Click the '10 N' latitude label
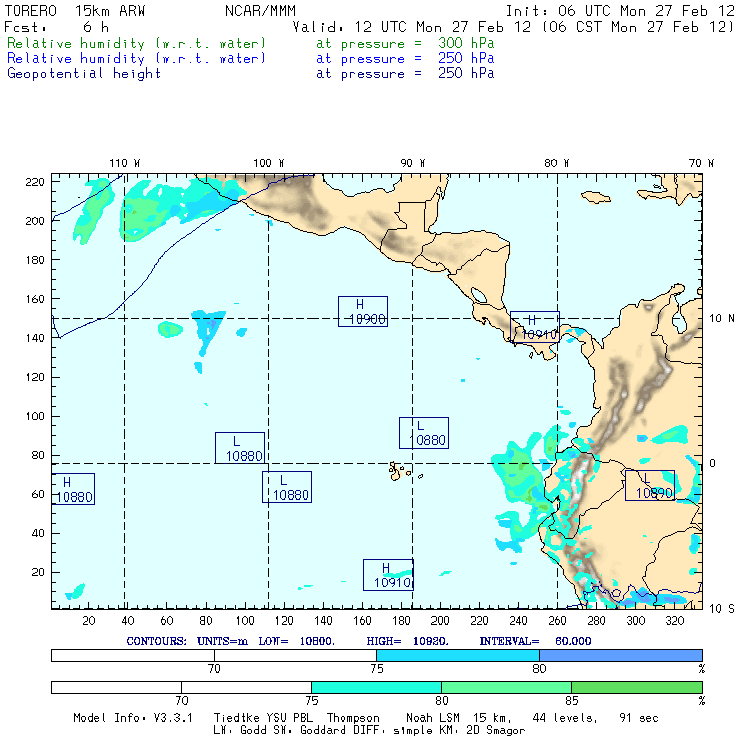Screen dimensions: 740x740 722,319
